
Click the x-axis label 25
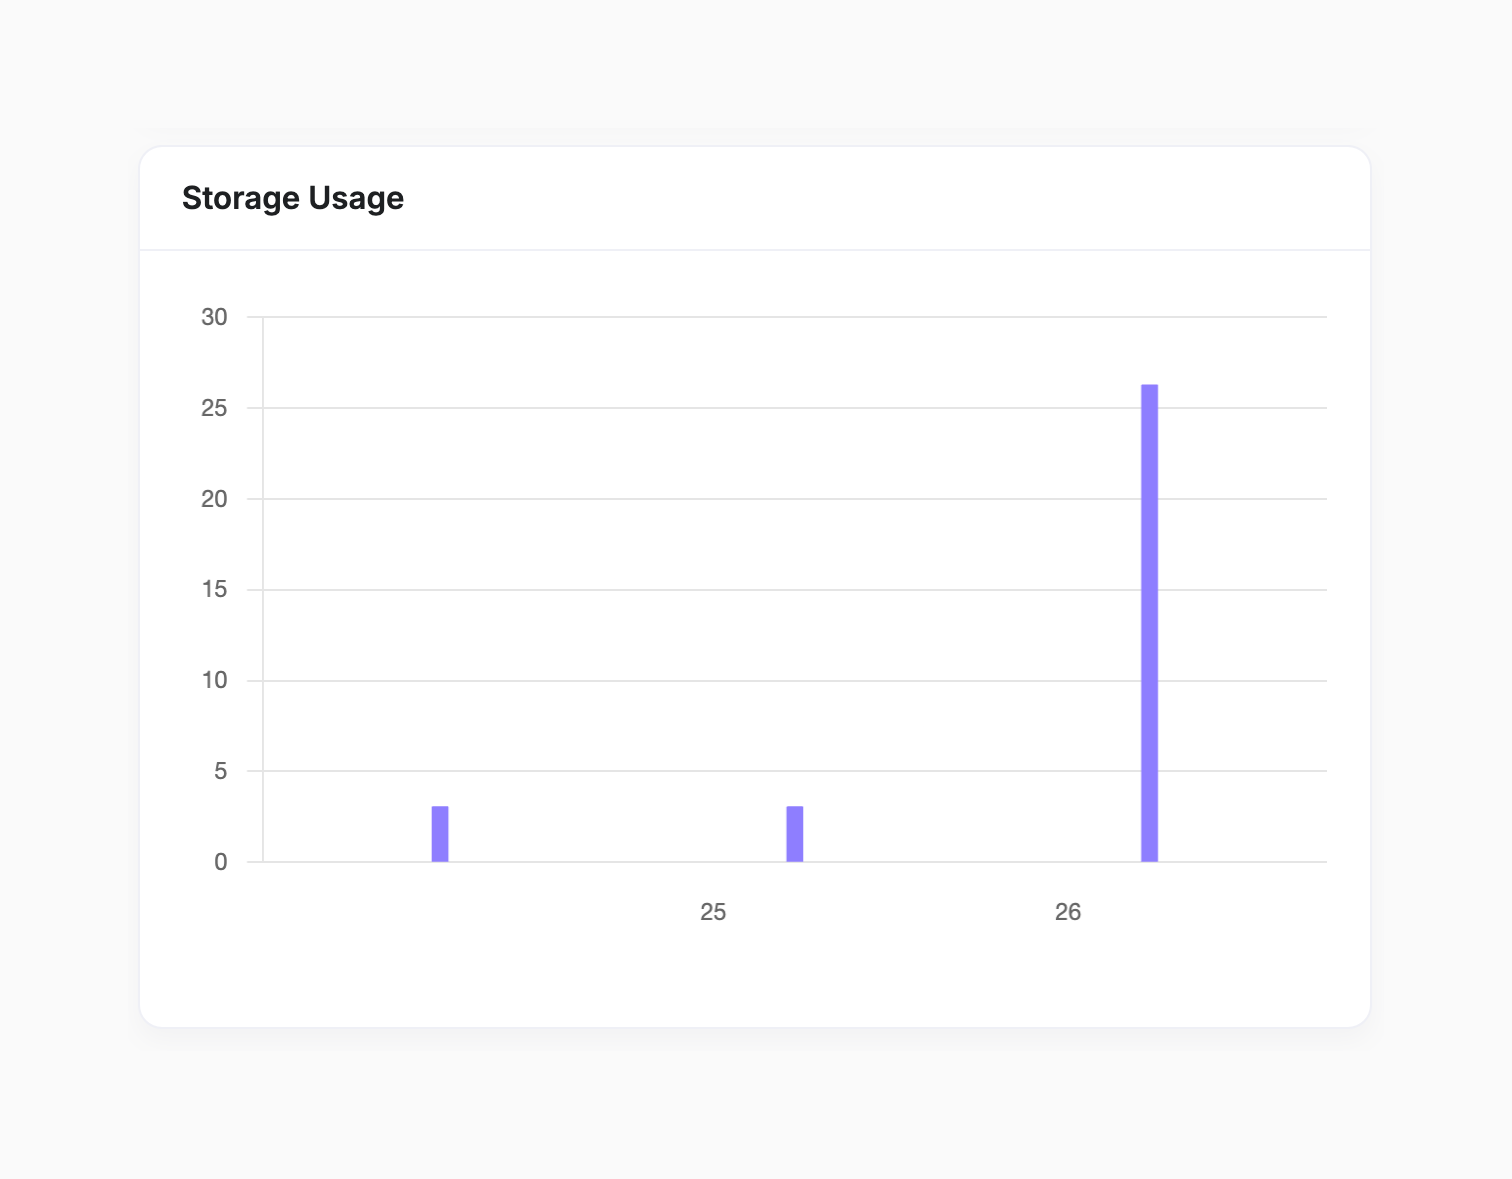pos(713,912)
